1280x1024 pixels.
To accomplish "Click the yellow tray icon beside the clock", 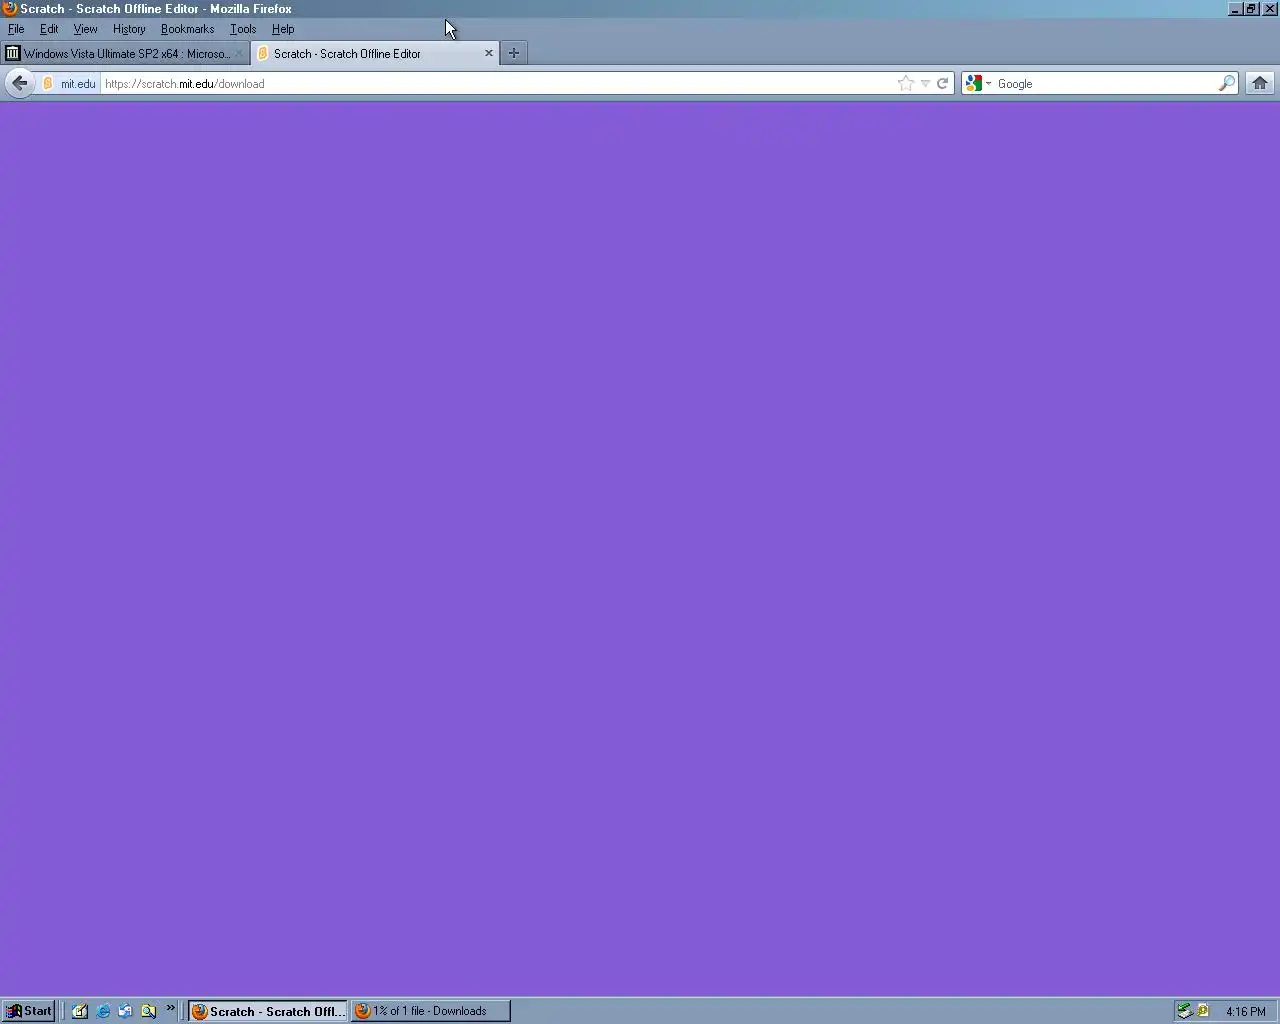I will pos(1203,1011).
